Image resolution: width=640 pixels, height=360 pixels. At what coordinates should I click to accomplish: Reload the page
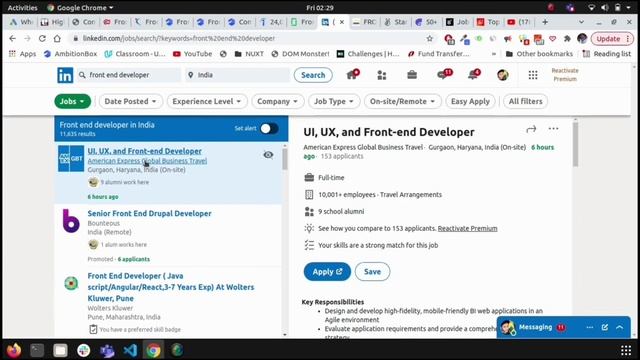(x=42, y=38)
